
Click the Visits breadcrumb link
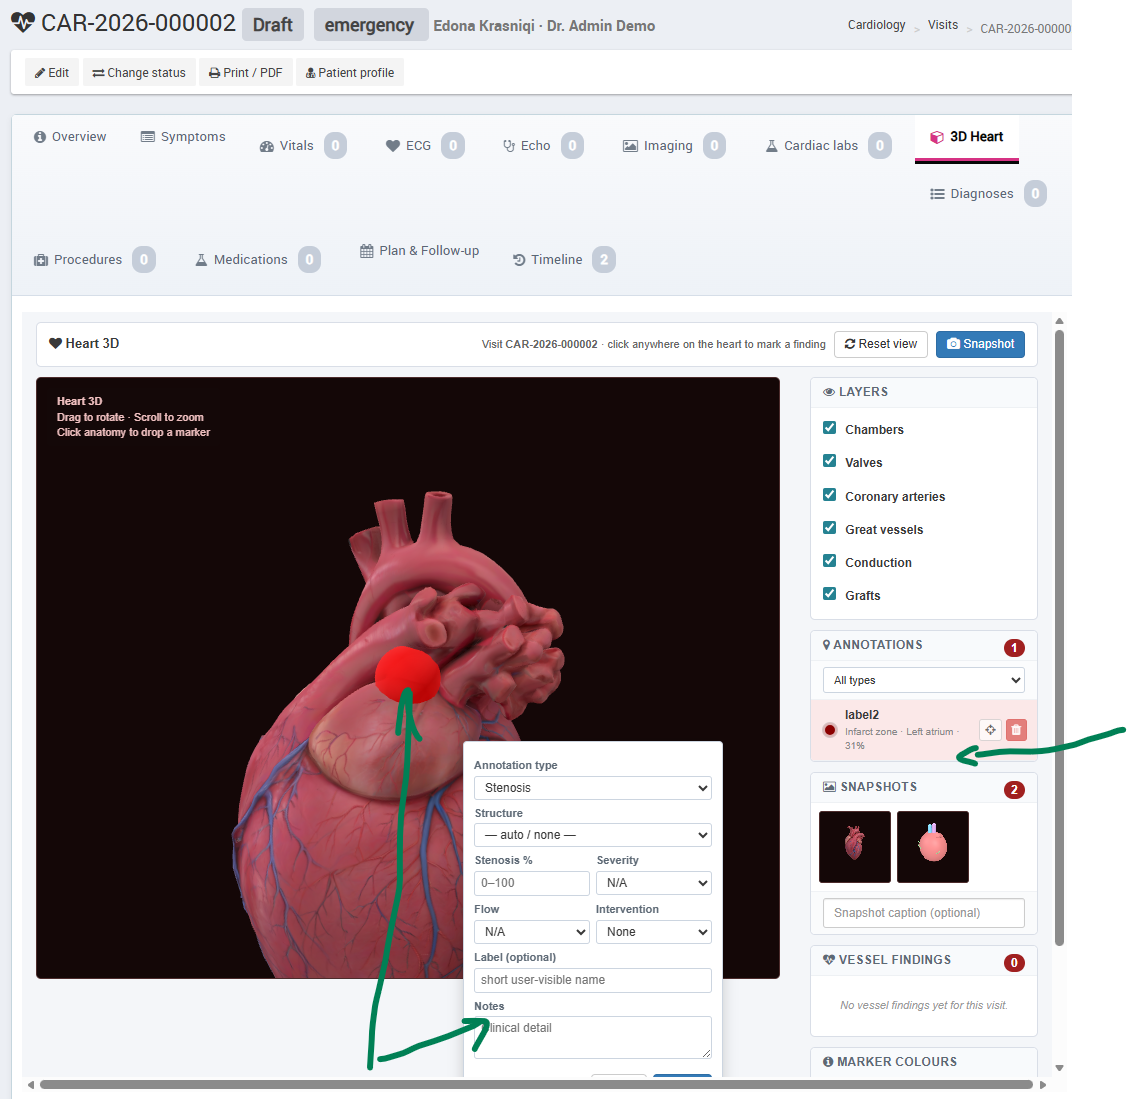942,25
